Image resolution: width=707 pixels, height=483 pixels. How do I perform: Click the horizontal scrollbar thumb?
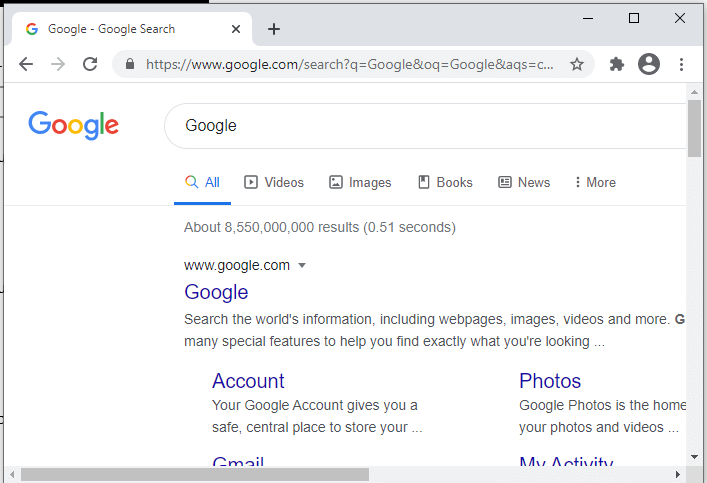[x=195, y=474]
